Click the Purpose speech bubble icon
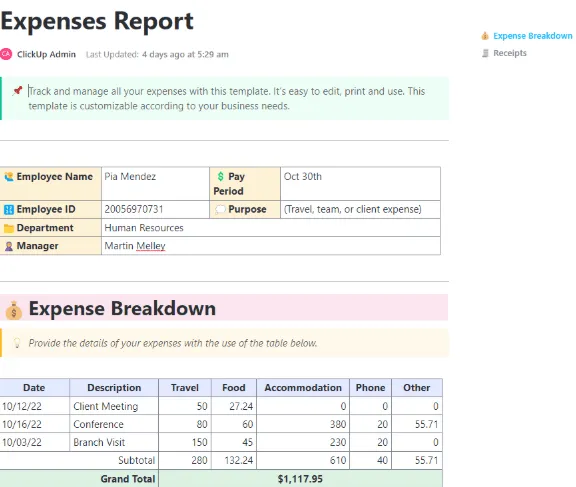Image resolution: width=576 pixels, height=487 pixels. pyautogui.click(x=220, y=209)
